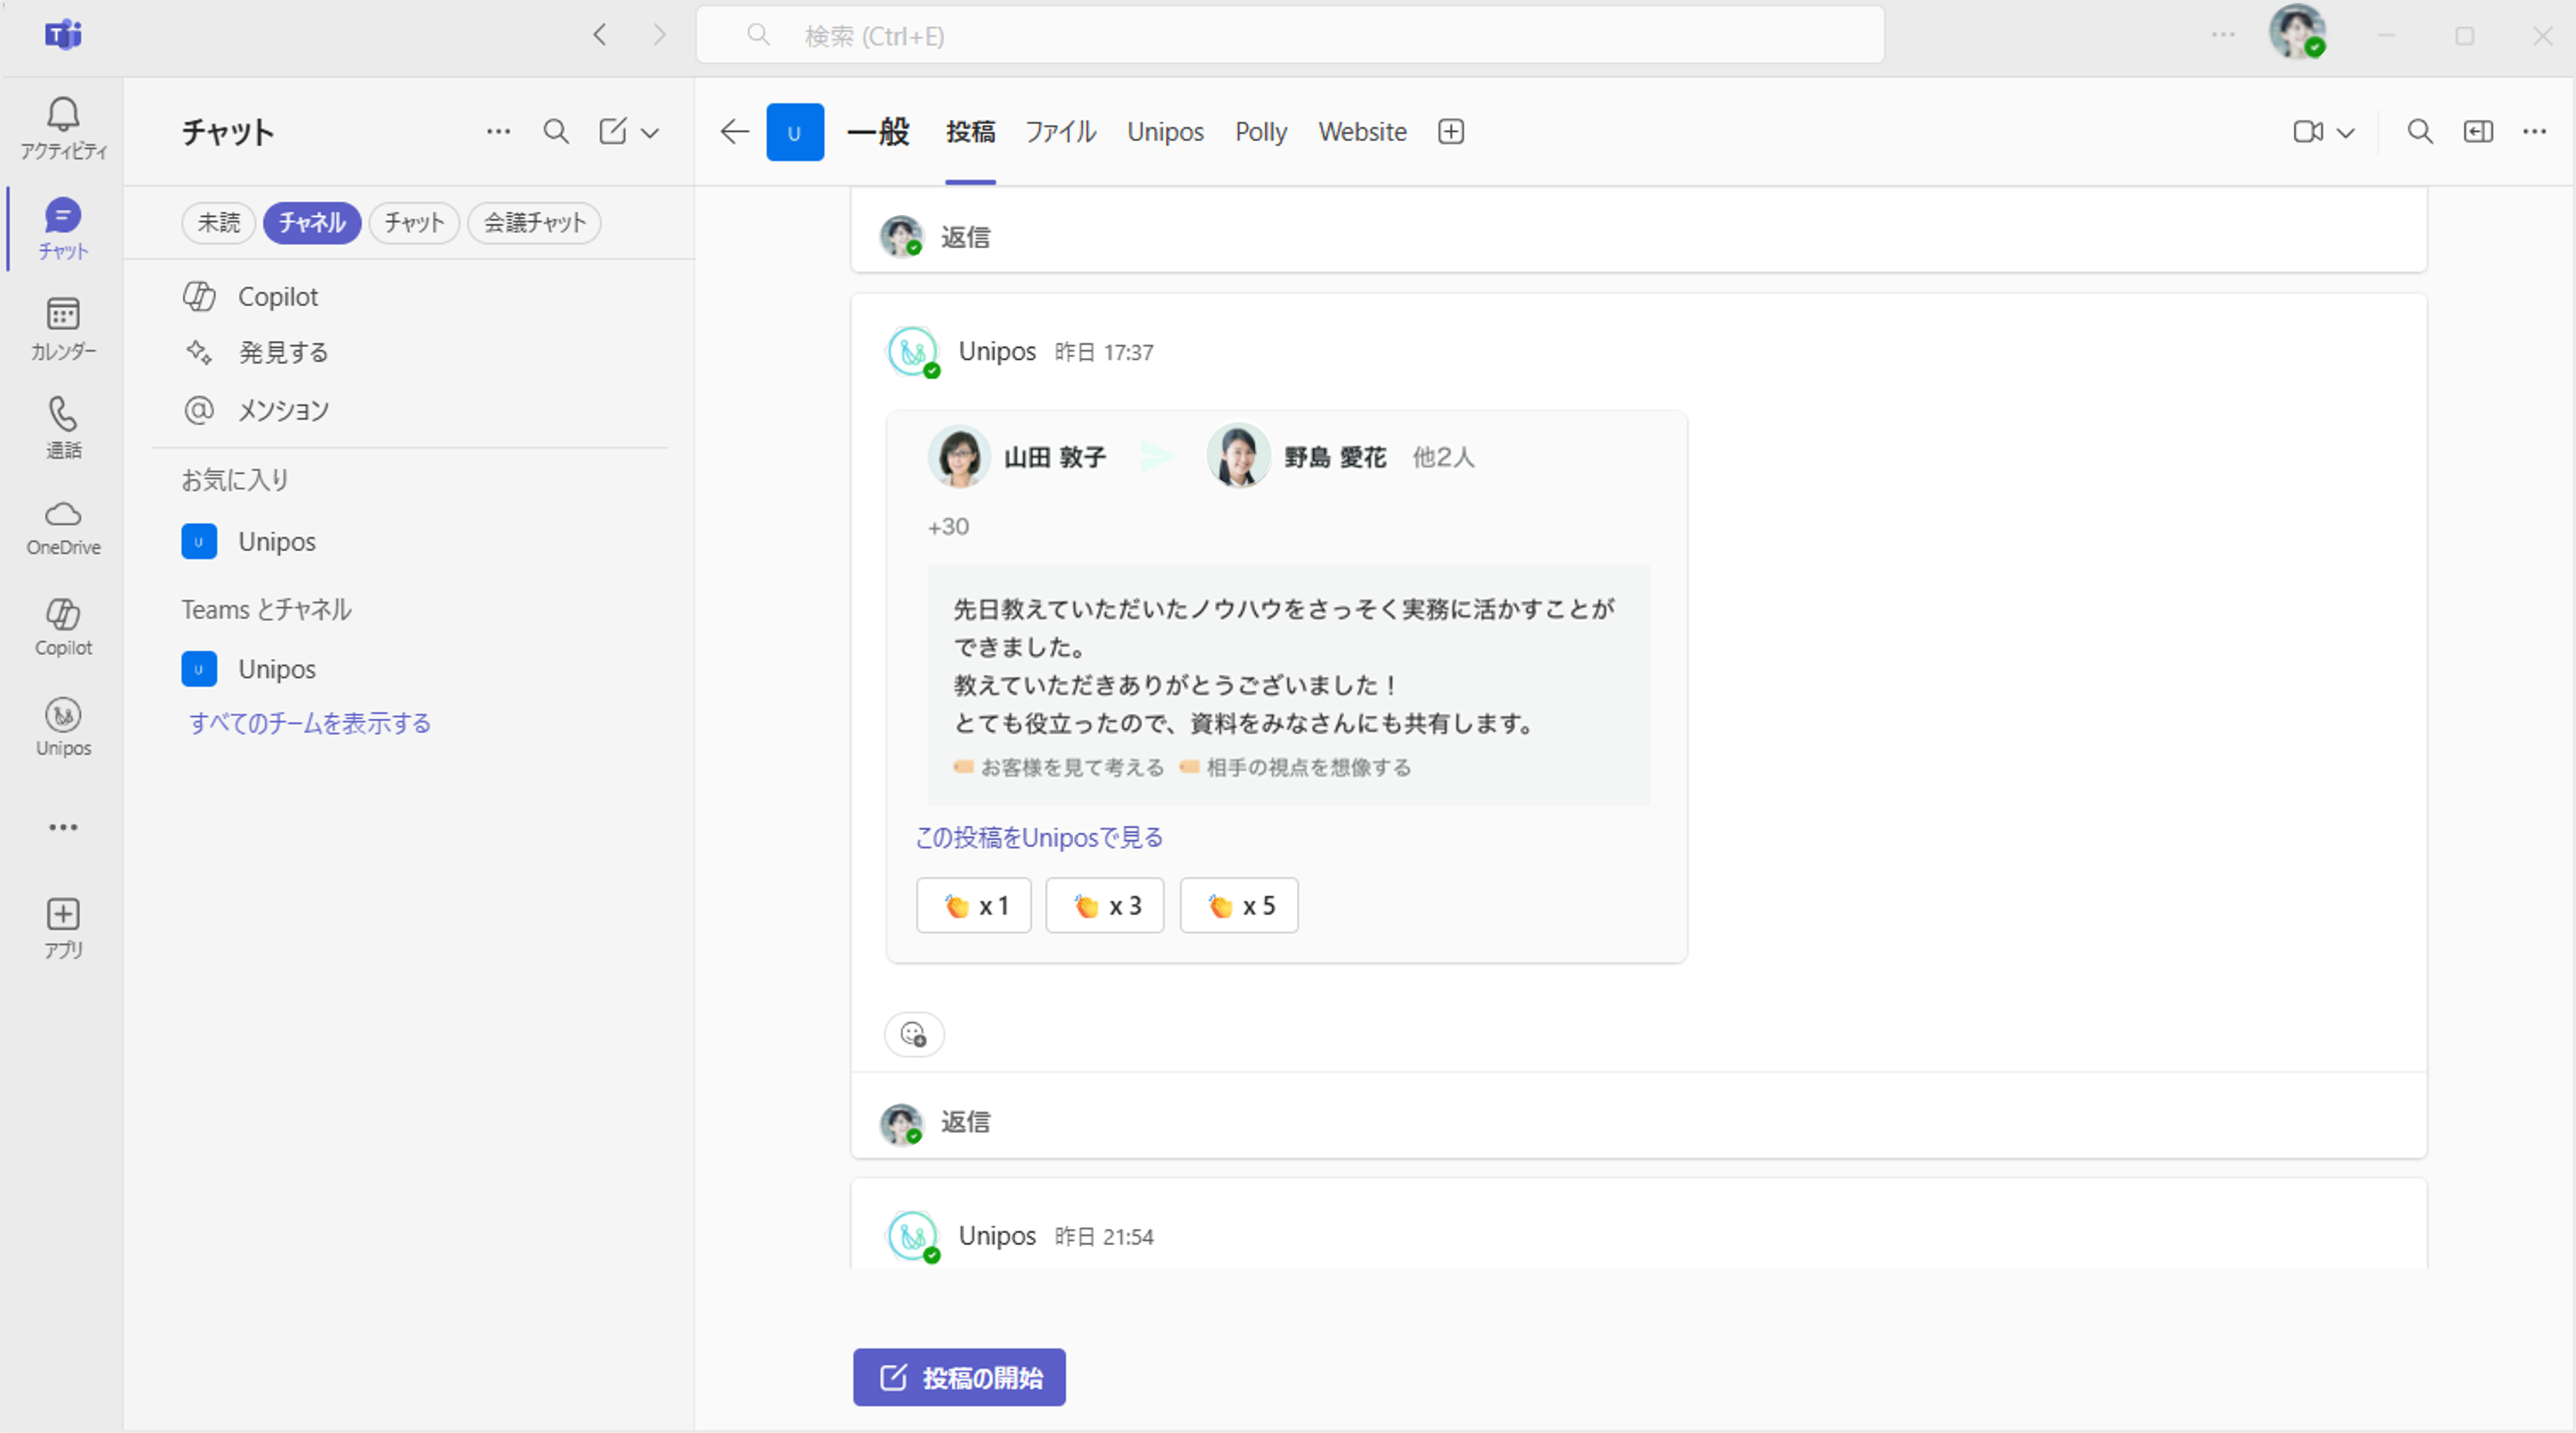Click すべてのチームを表示する link
The width and height of the screenshot is (2576, 1433).
click(x=310, y=723)
